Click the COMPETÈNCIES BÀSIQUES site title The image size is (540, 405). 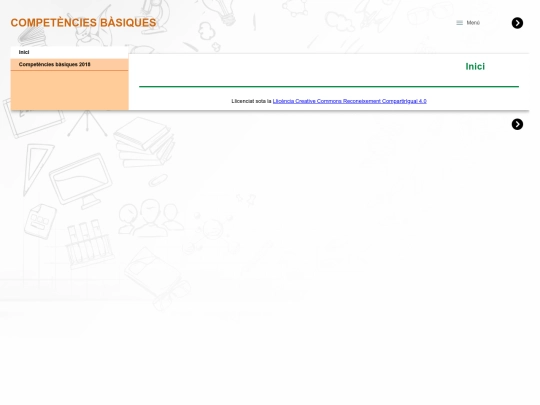pos(83,23)
